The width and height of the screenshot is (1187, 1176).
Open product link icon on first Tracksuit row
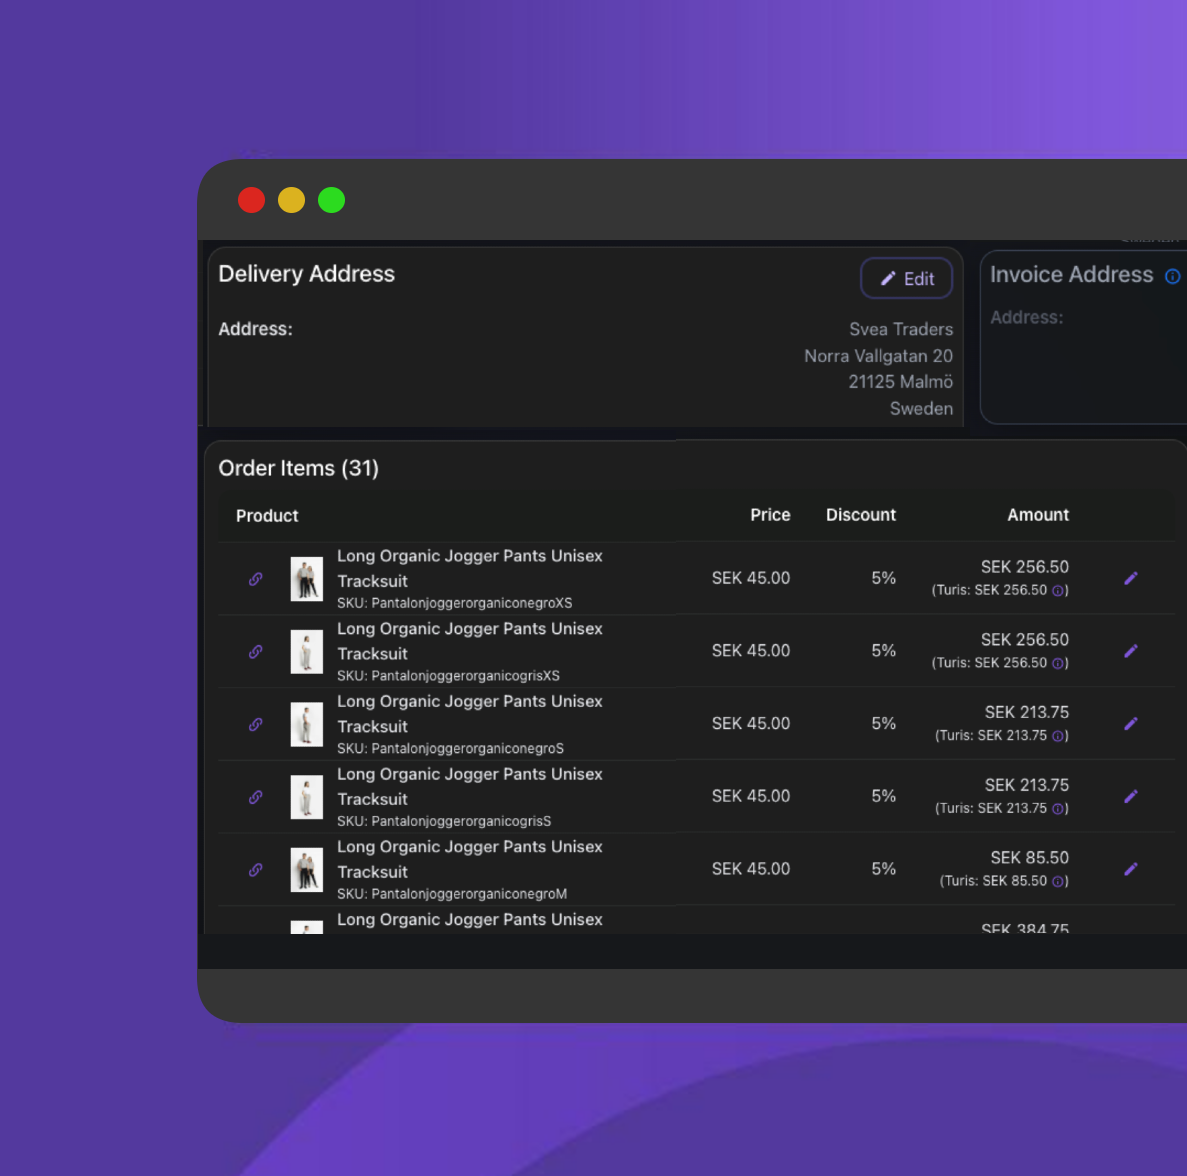pos(256,578)
